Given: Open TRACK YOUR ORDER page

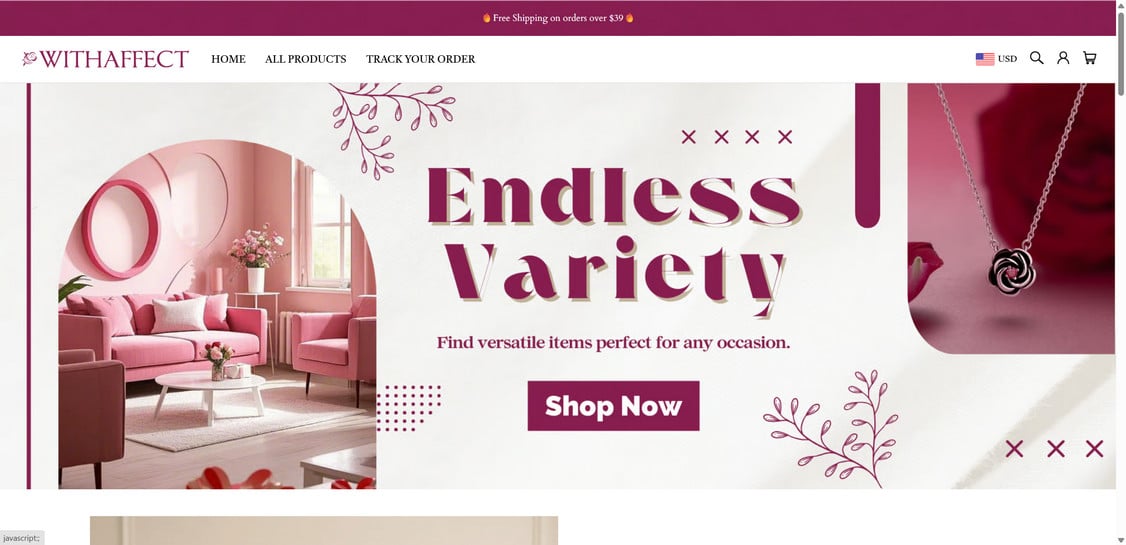Looking at the screenshot, I should click(421, 59).
